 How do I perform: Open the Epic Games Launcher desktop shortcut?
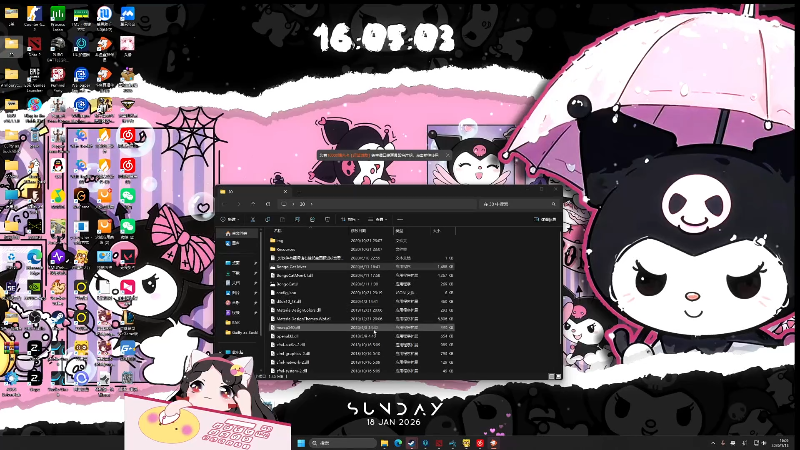[34, 75]
